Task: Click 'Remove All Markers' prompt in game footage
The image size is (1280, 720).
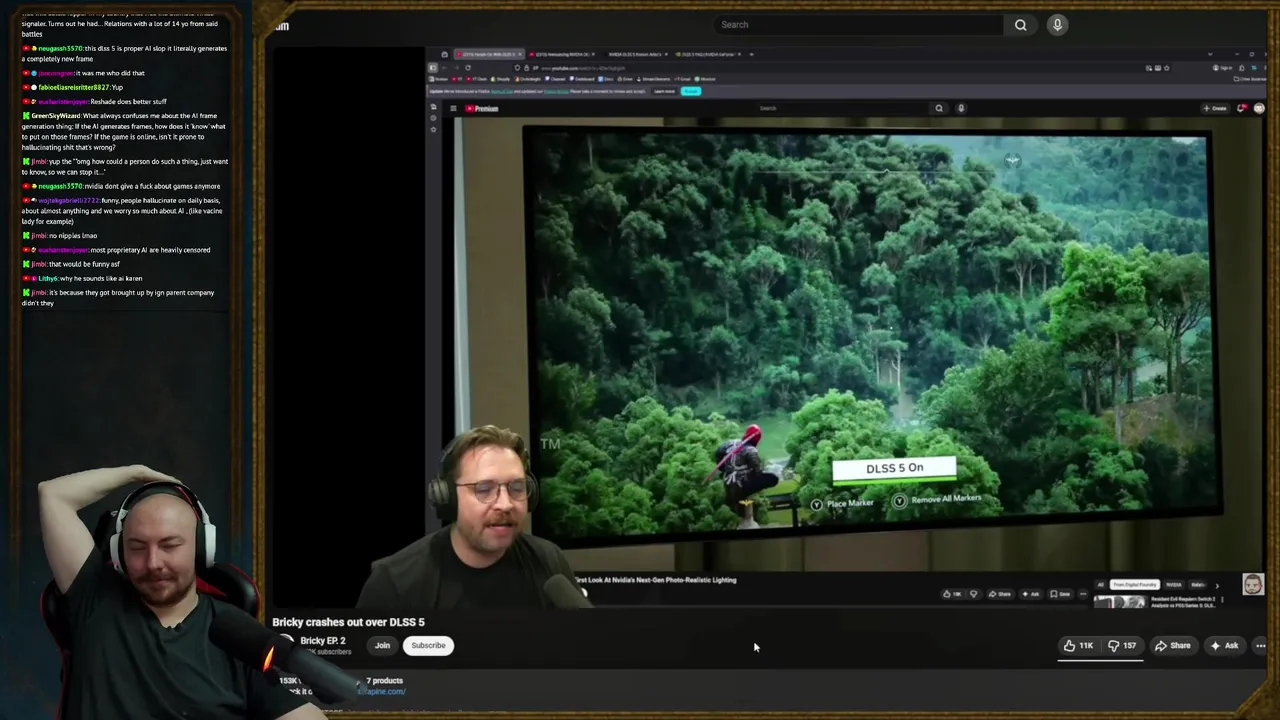Action: [937, 499]
